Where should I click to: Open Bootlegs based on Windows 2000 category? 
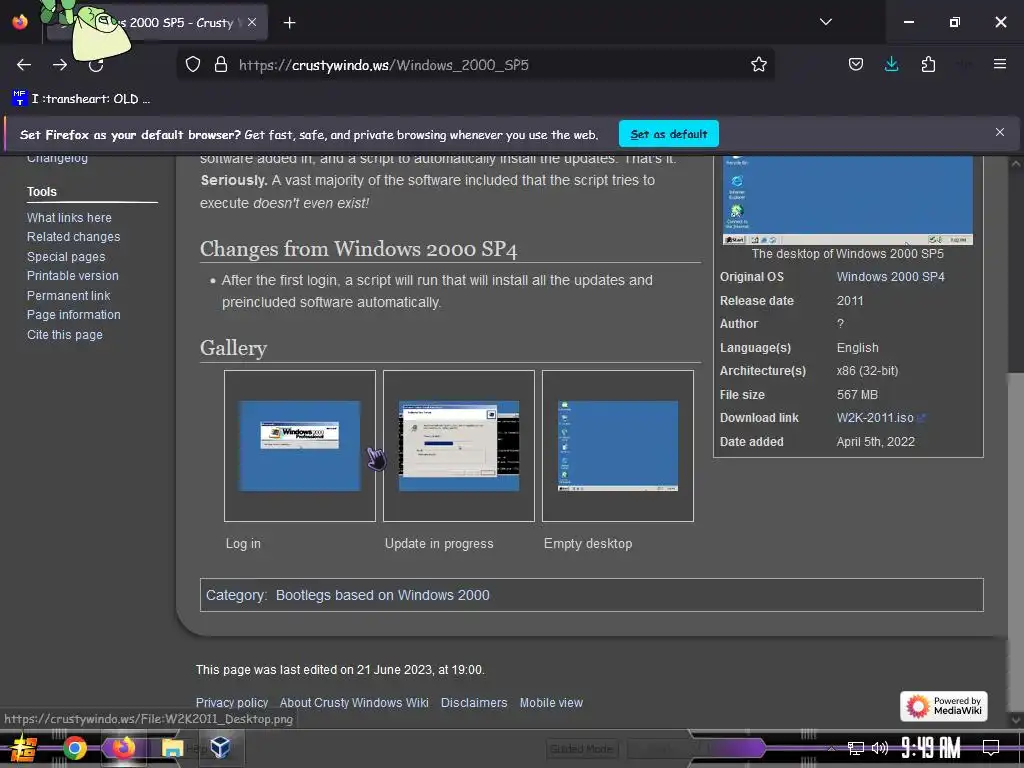pyautogui.click(x=383, y=596)
